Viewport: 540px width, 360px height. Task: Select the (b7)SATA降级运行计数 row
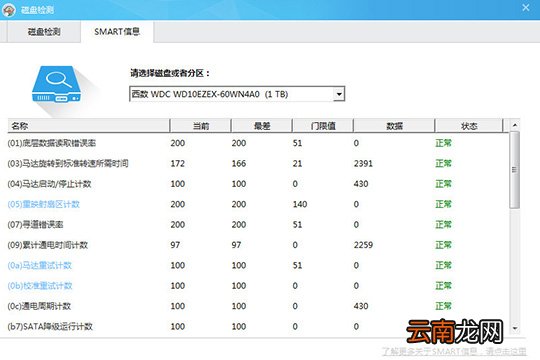click(x=258, y=326)
